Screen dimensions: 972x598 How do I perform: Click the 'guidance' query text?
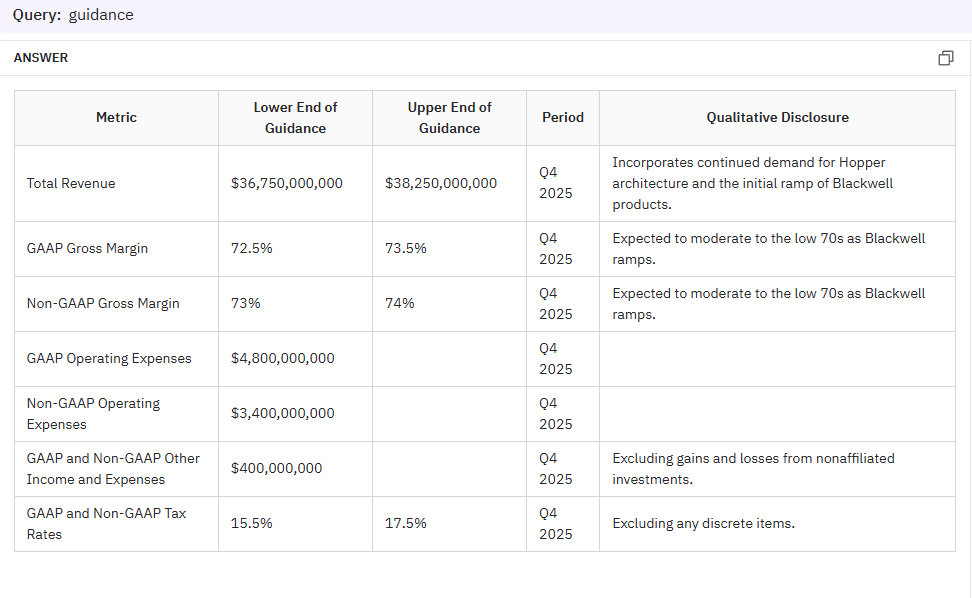coord(101,15)
